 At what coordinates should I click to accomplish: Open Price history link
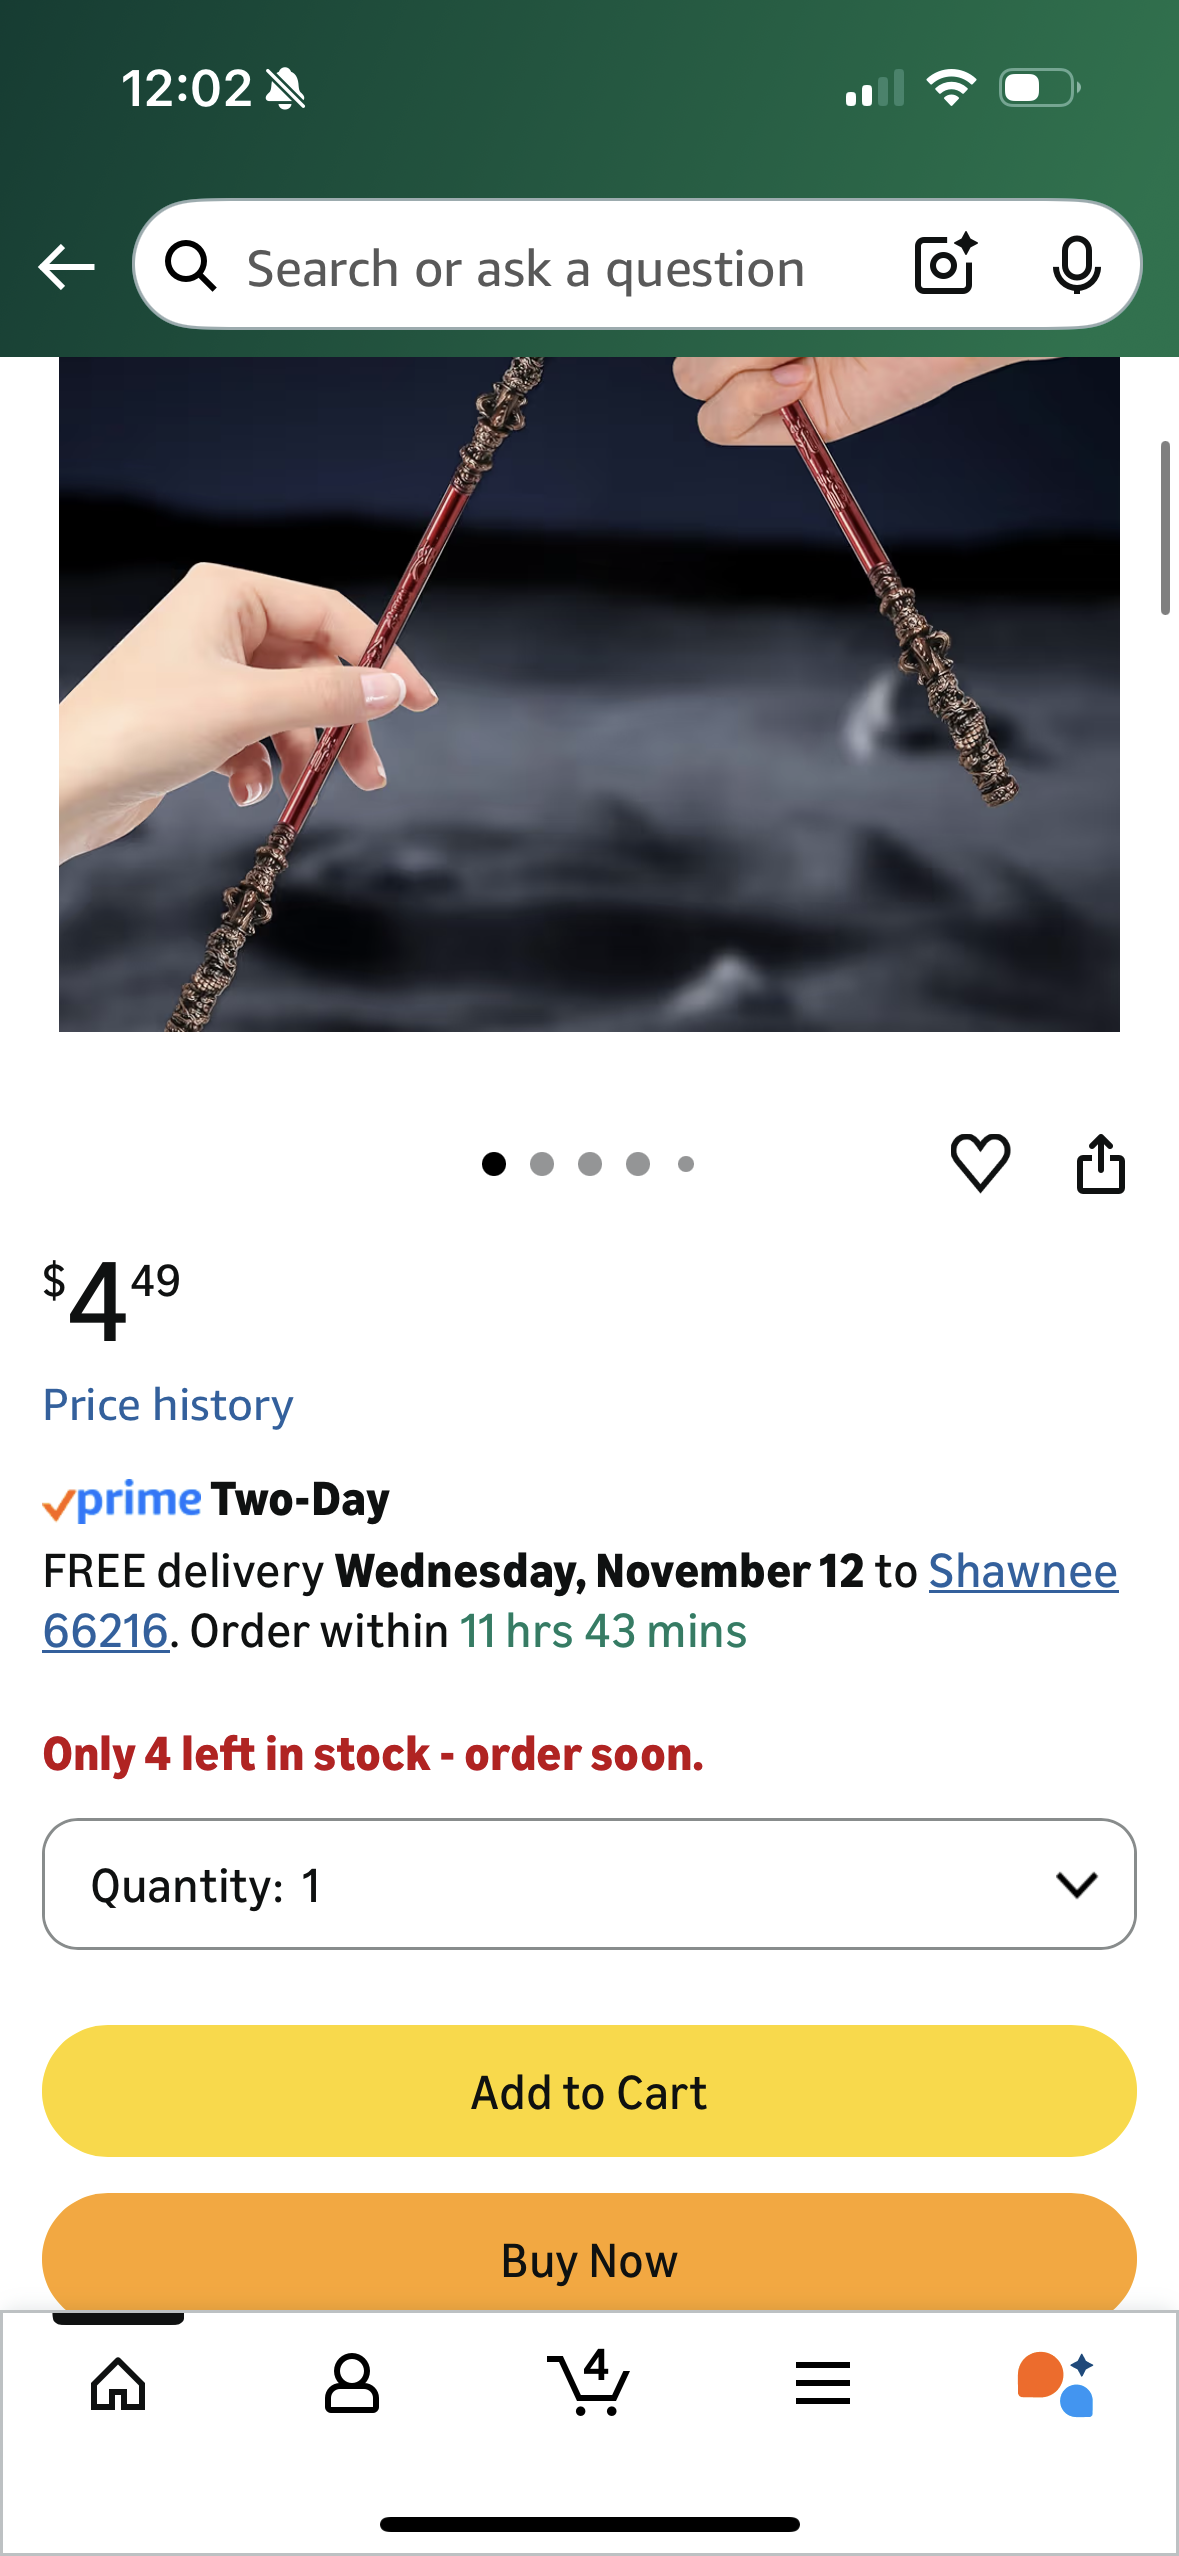pyautogui.click(x=168, y=1405)
